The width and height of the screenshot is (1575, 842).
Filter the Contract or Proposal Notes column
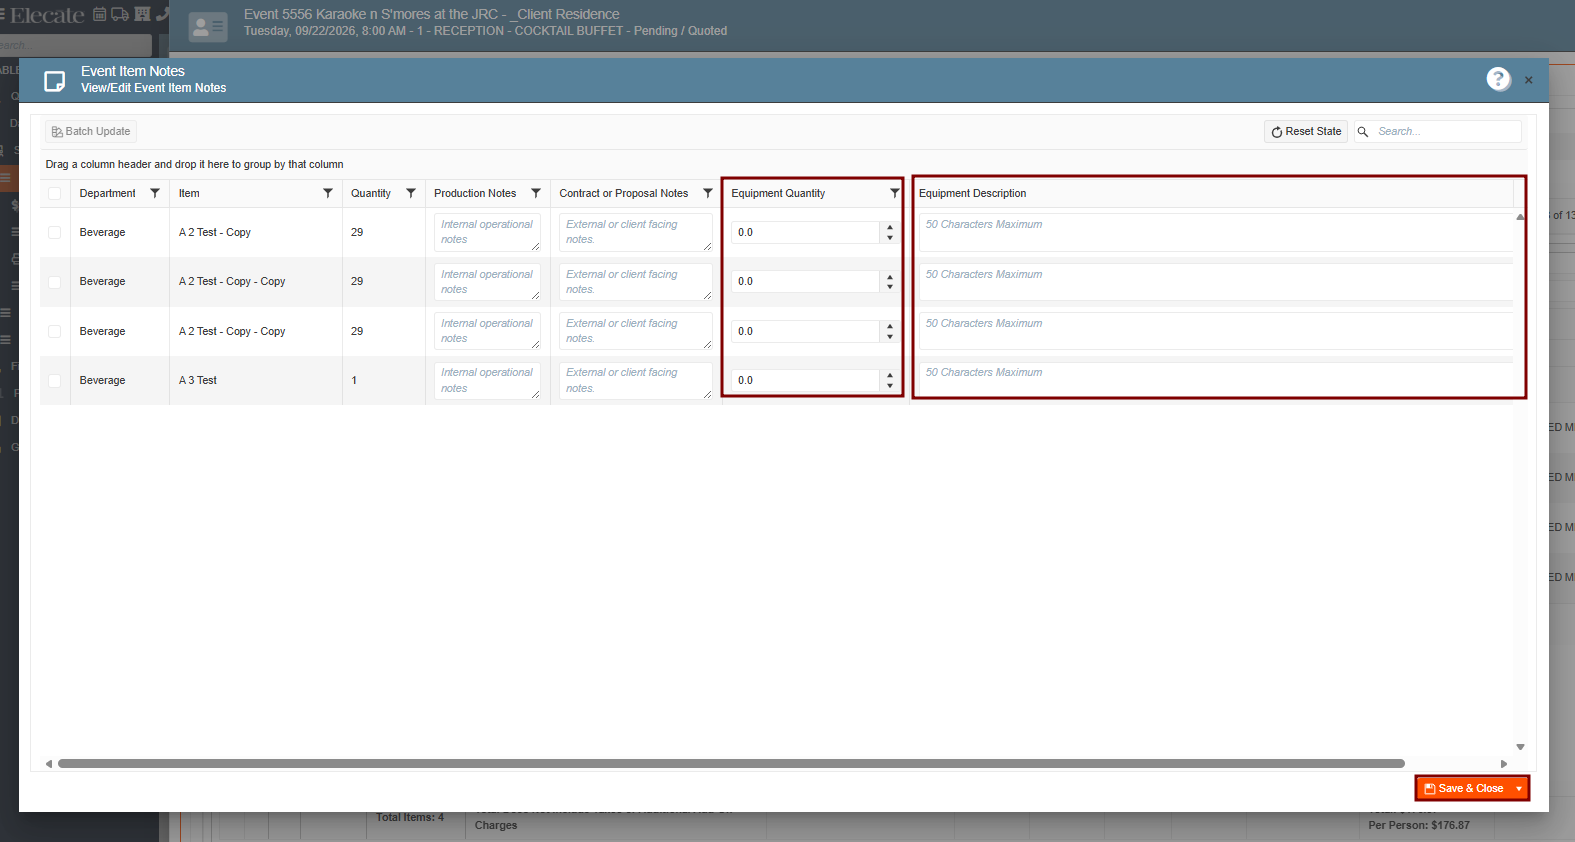708,193
